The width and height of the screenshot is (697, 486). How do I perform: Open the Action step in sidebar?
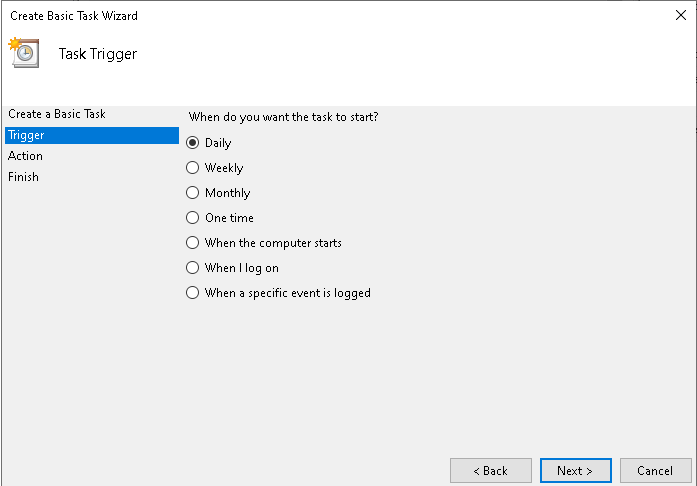click(x=25, y=156)
